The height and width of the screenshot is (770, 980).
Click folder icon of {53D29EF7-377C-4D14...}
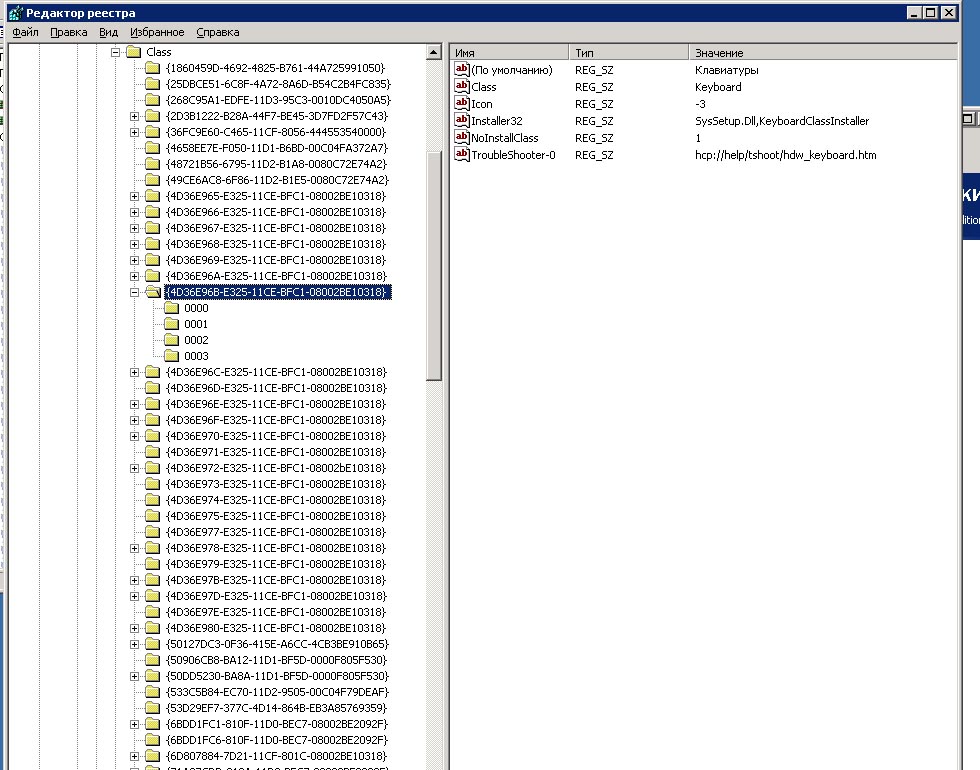(x=152, y=708)
